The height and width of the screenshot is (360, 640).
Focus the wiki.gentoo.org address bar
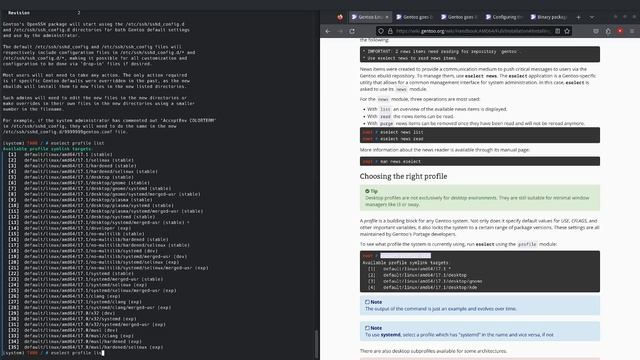click(x=473, y=31)
